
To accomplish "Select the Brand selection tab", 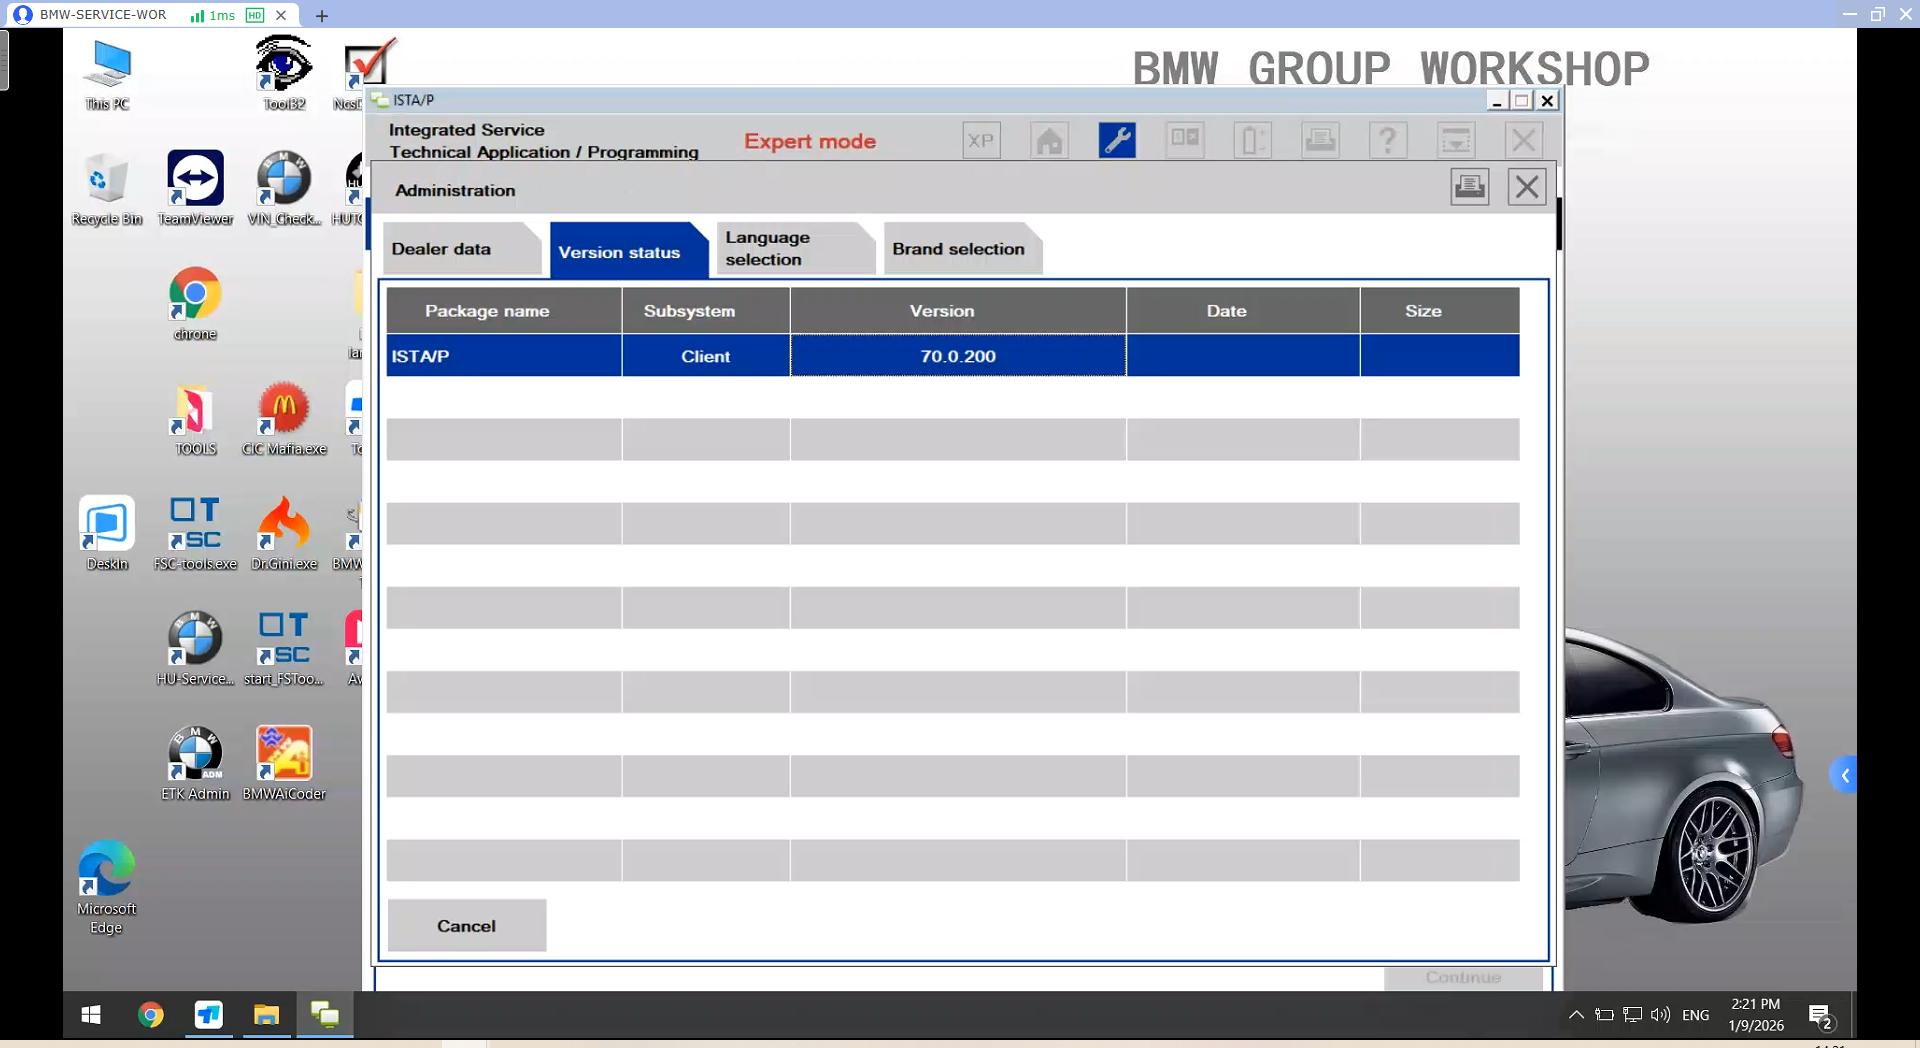I will point(958,249).
